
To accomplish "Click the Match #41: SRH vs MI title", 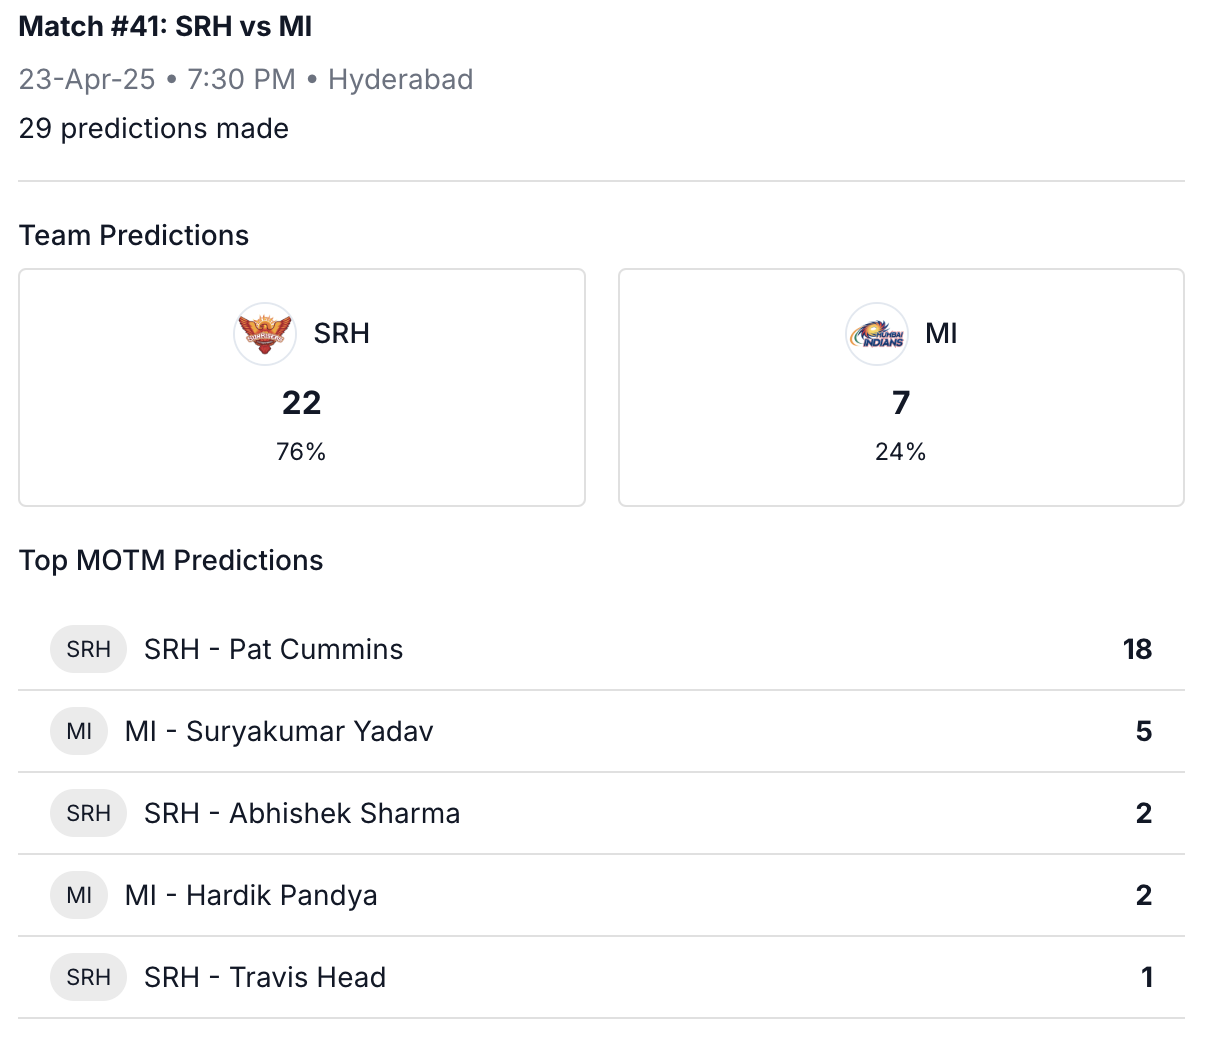I will click(x=165, y=27).
